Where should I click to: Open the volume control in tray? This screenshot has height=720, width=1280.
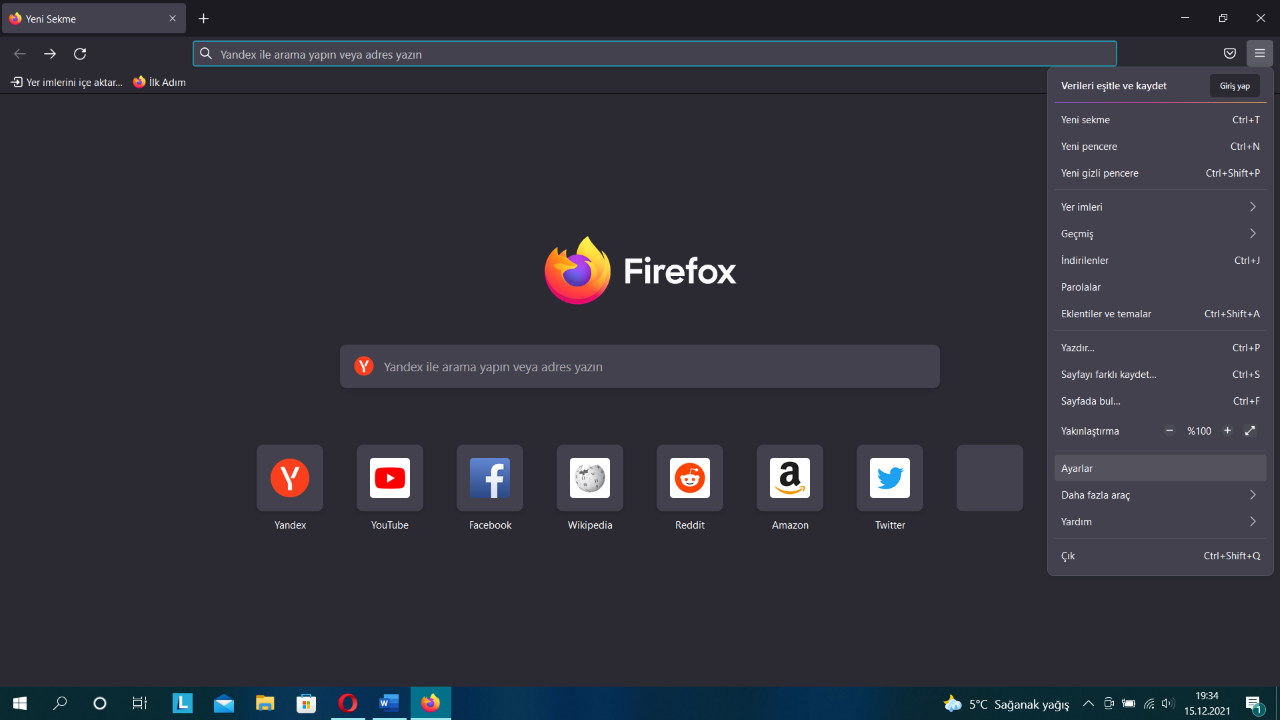click(1168, 704)
